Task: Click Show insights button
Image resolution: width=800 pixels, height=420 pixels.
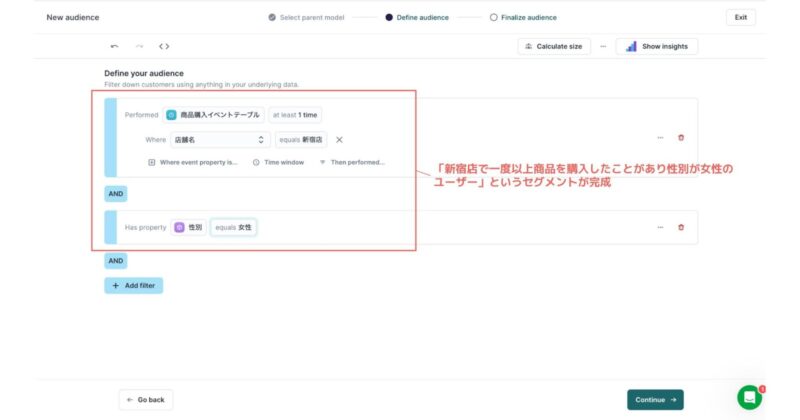Action: click(x=657, y=46)
